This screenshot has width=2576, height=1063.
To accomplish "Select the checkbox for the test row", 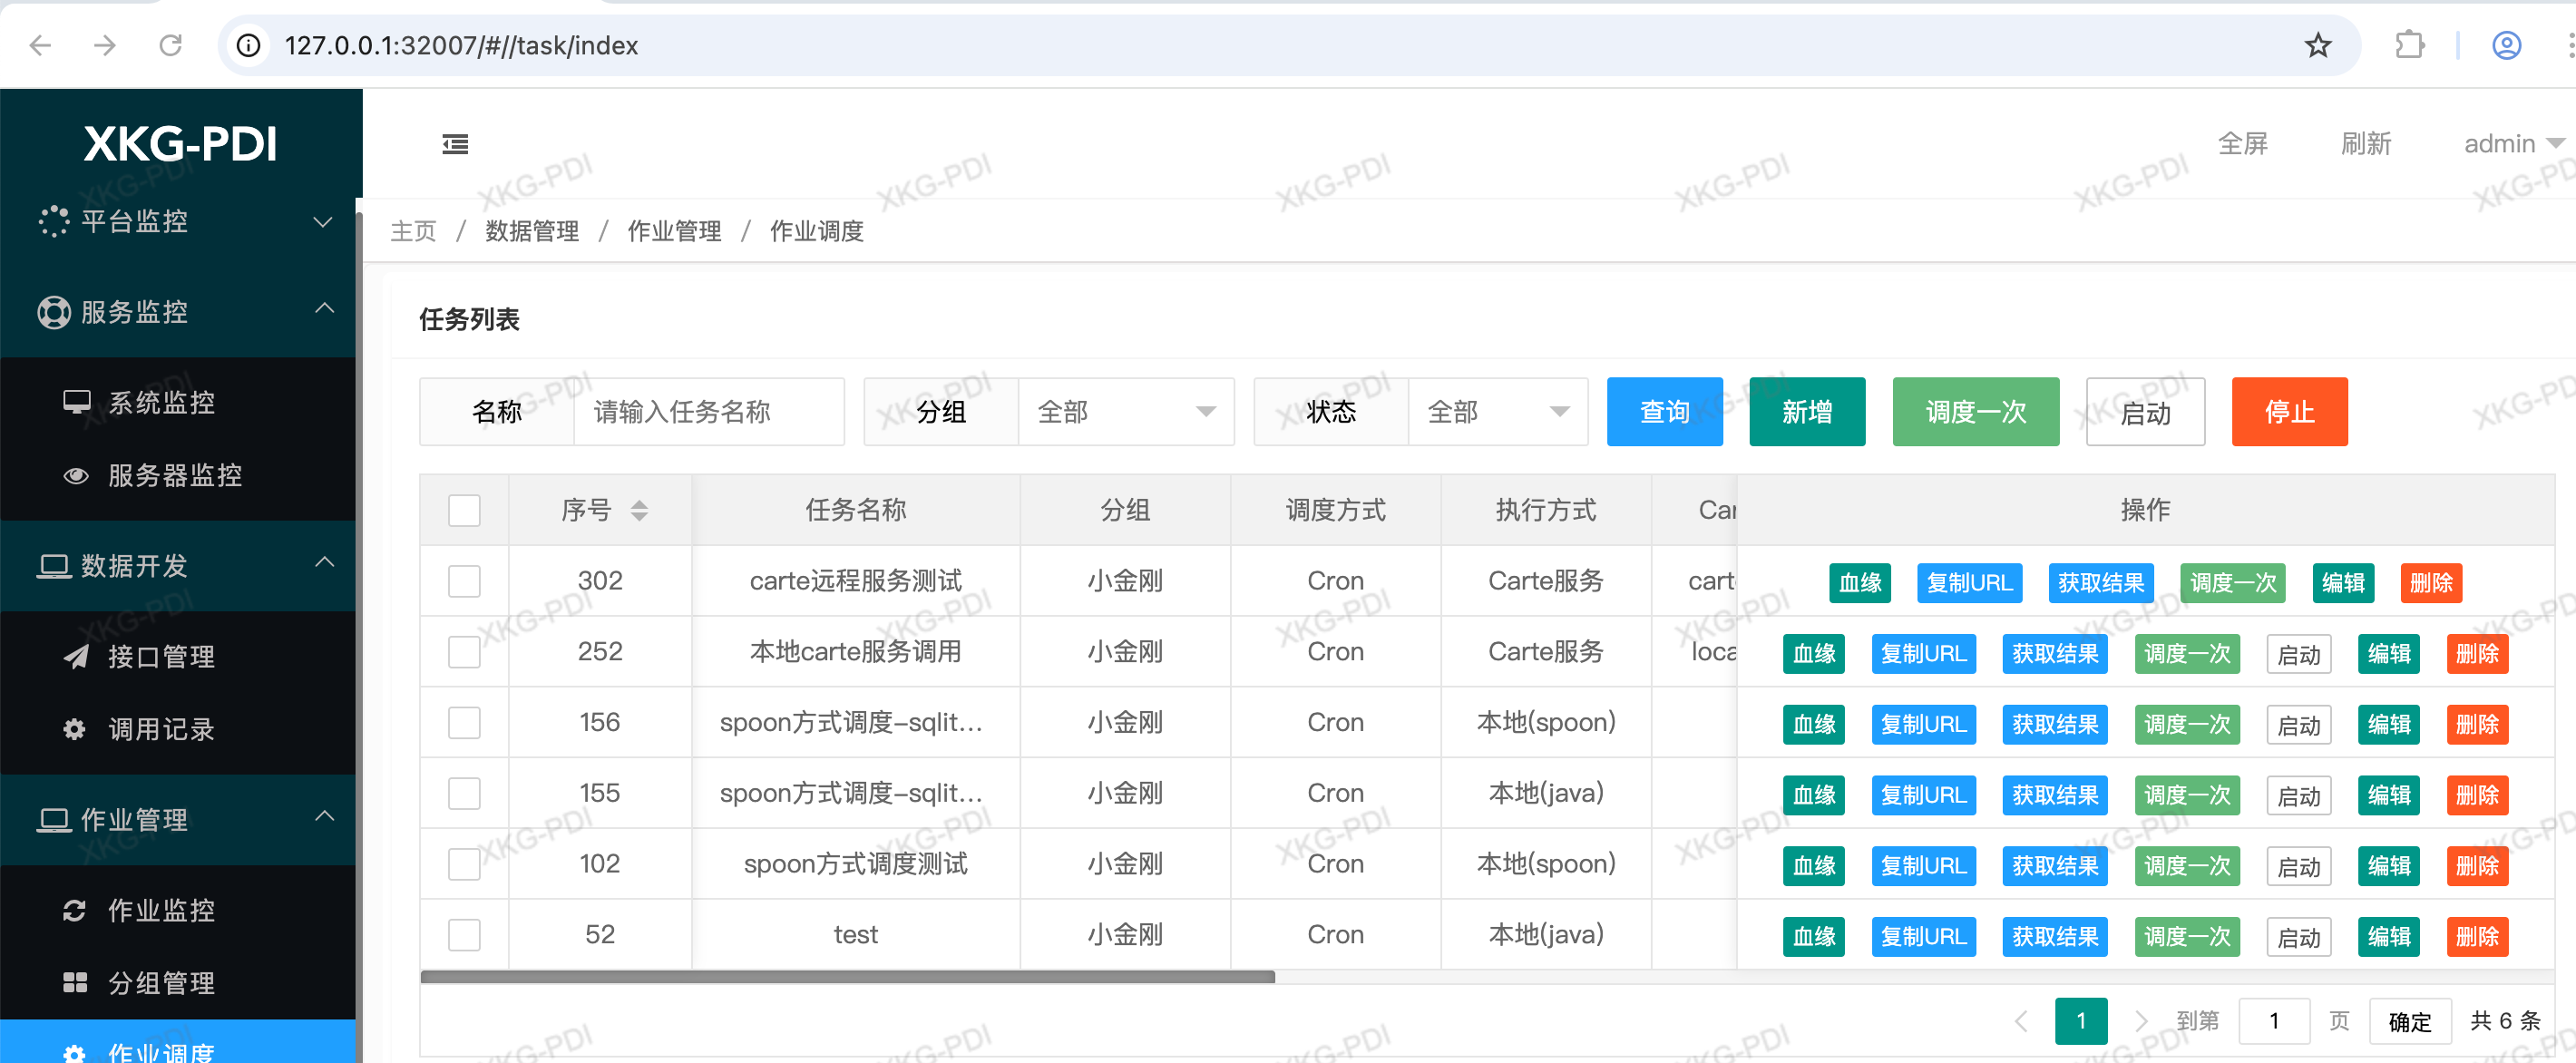I will [x=464, y=934].
